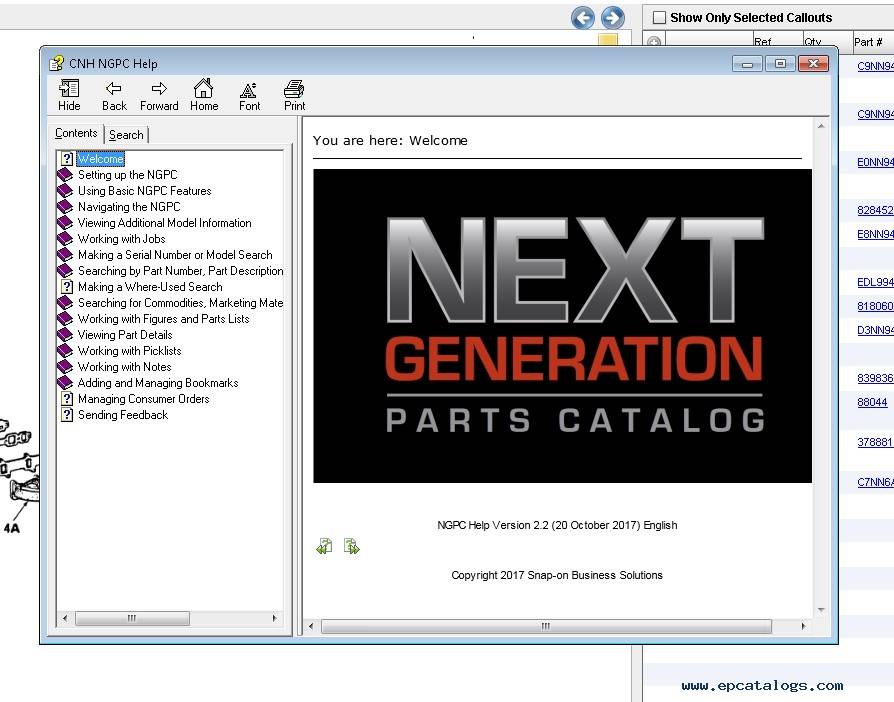894x702 pixels.
Task: Open part number link 88044
Action: 872,402
